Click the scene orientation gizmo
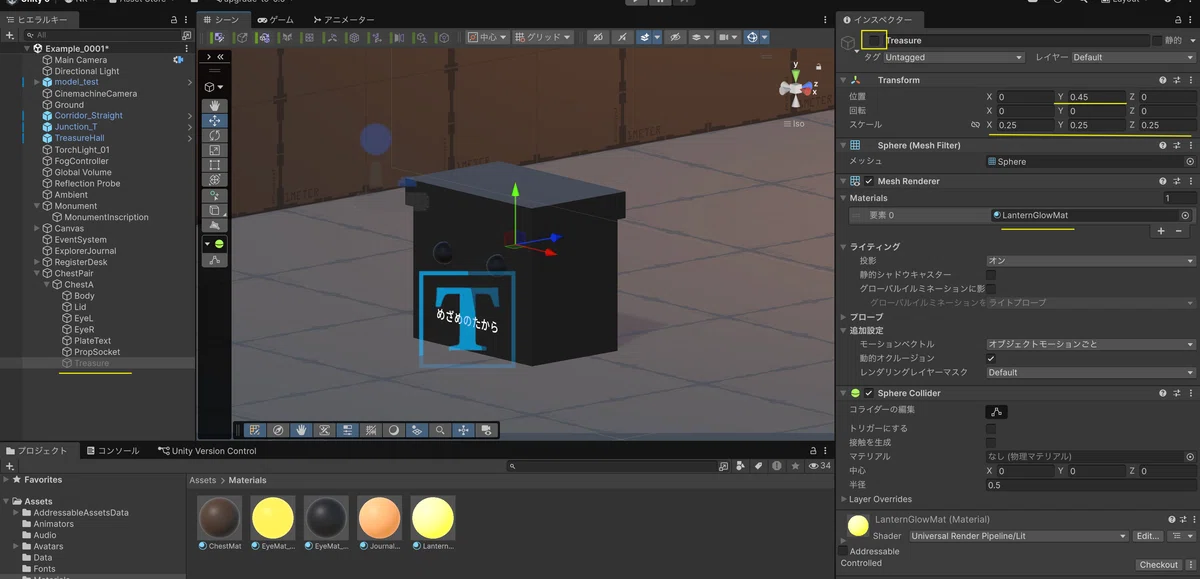 pos(795,91)
